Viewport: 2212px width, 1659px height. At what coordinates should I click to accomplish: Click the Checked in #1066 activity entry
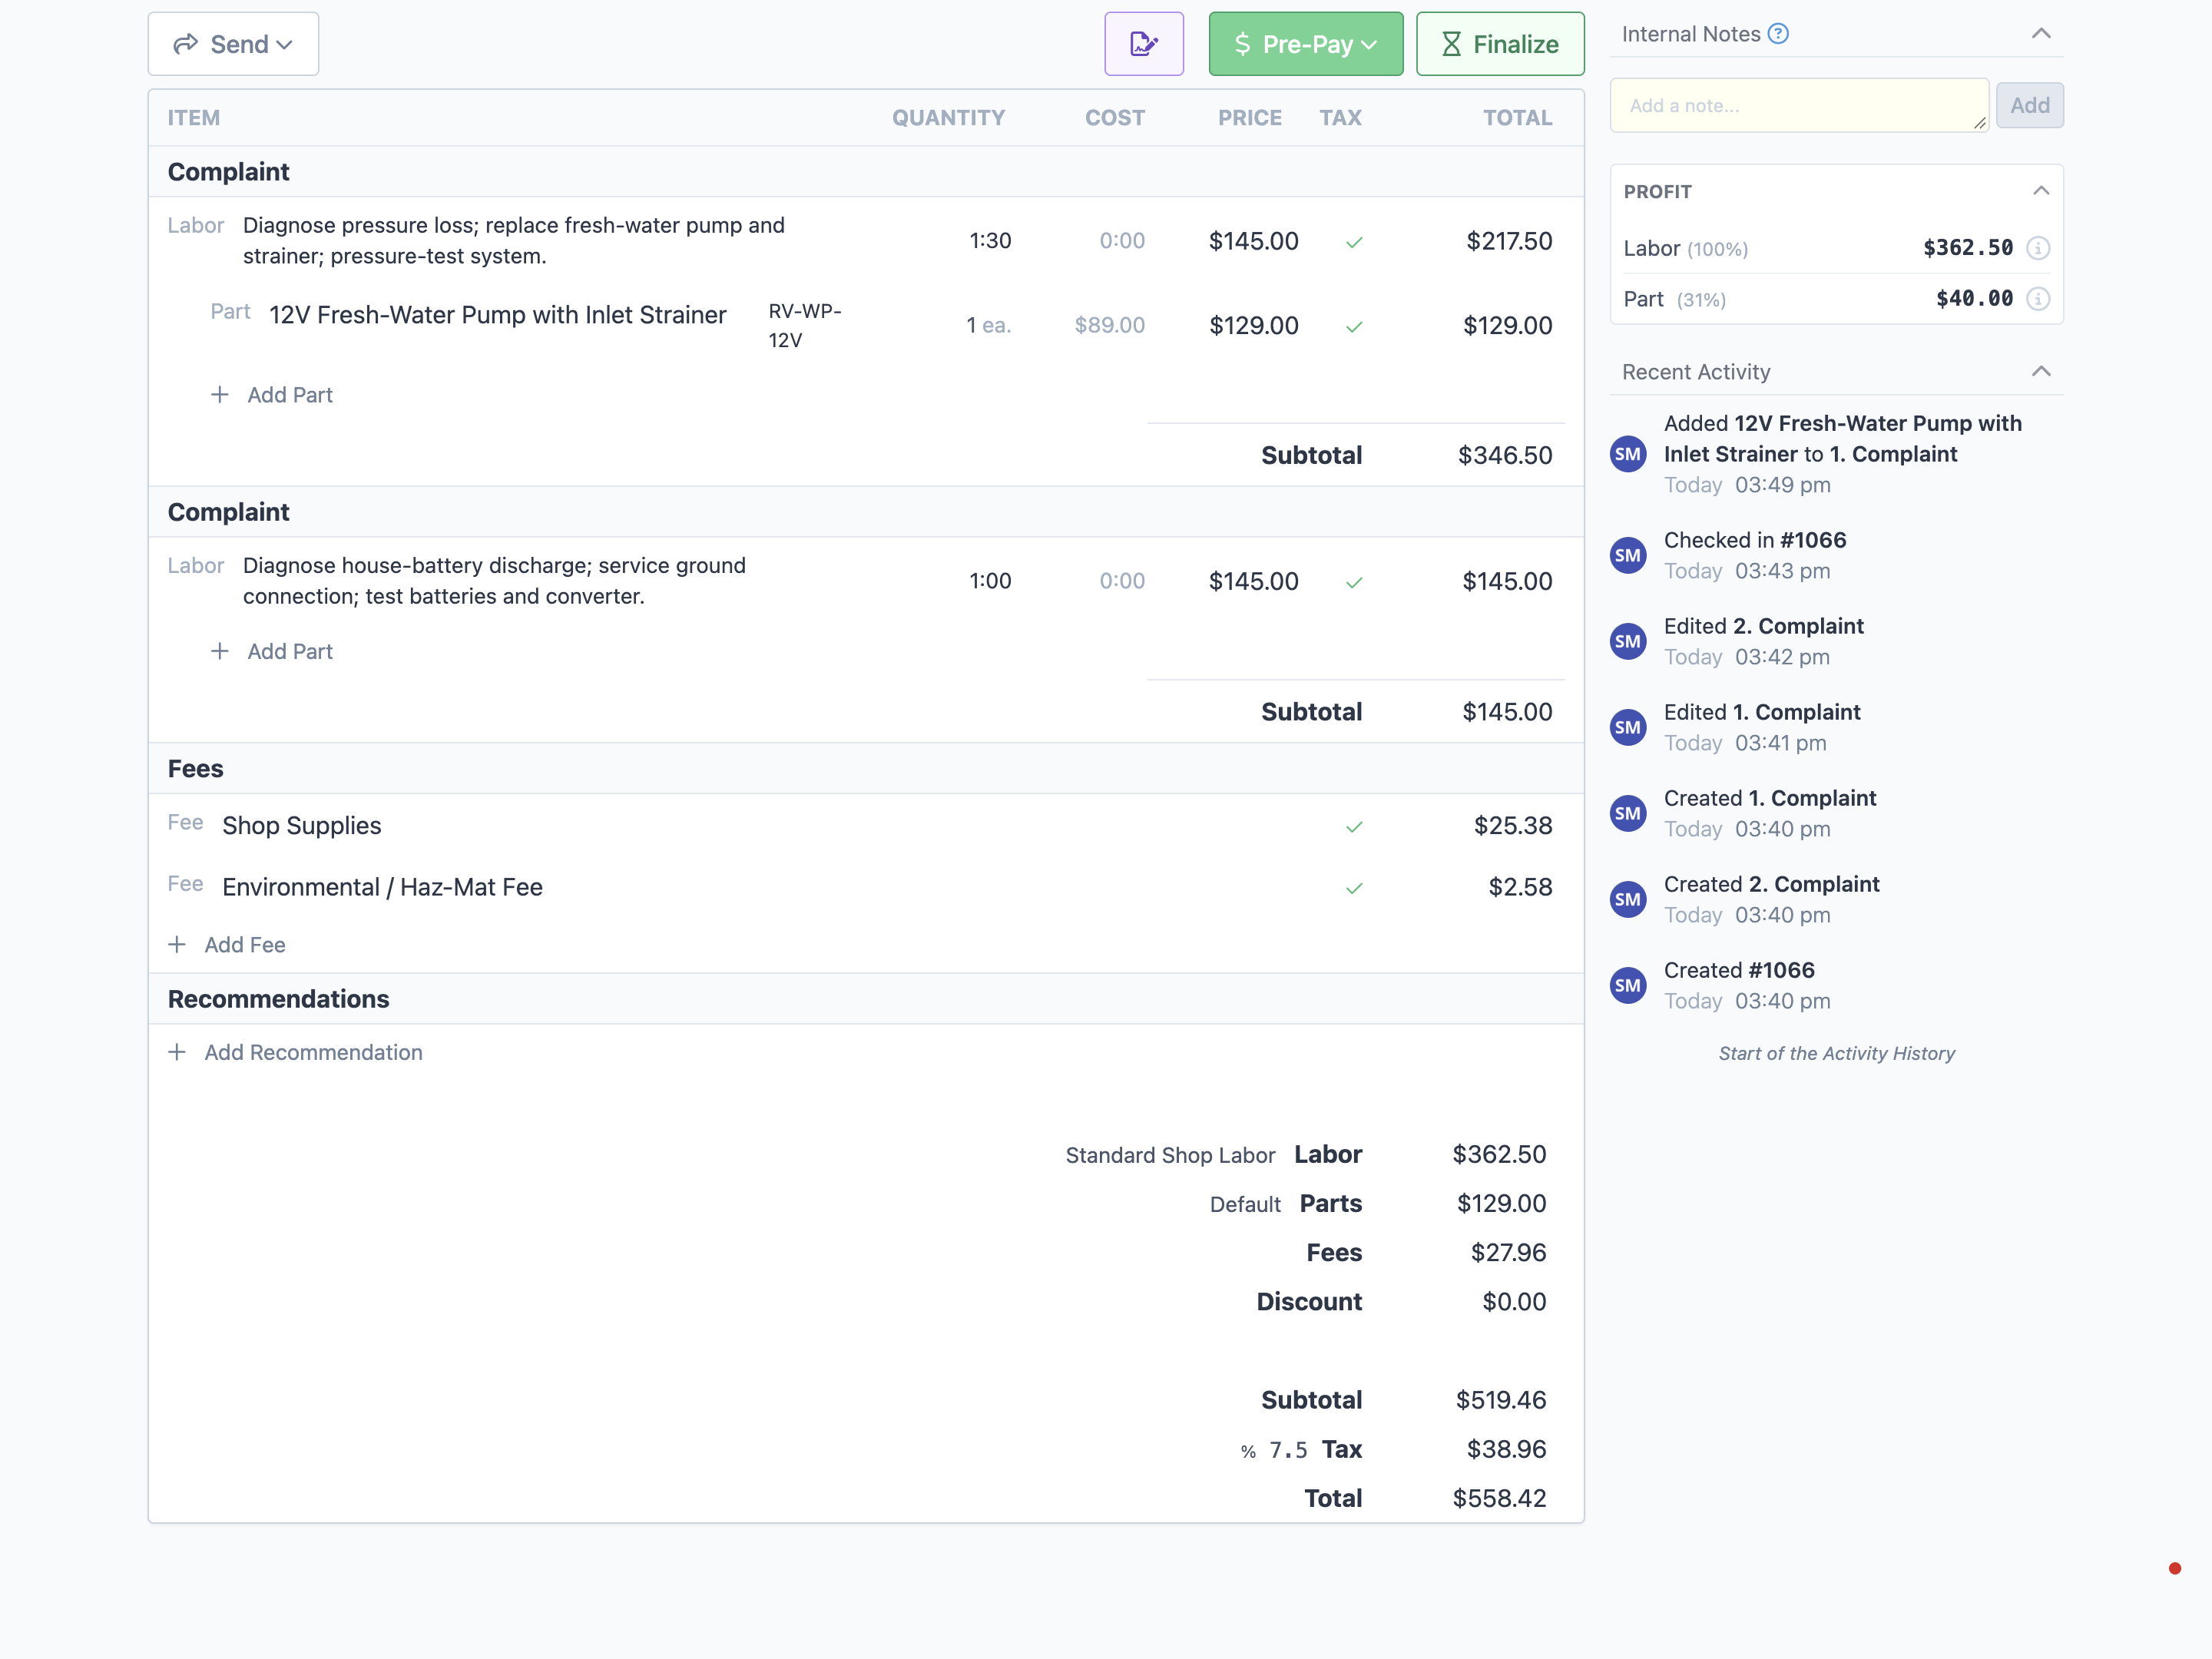(x=1755, y=555)
